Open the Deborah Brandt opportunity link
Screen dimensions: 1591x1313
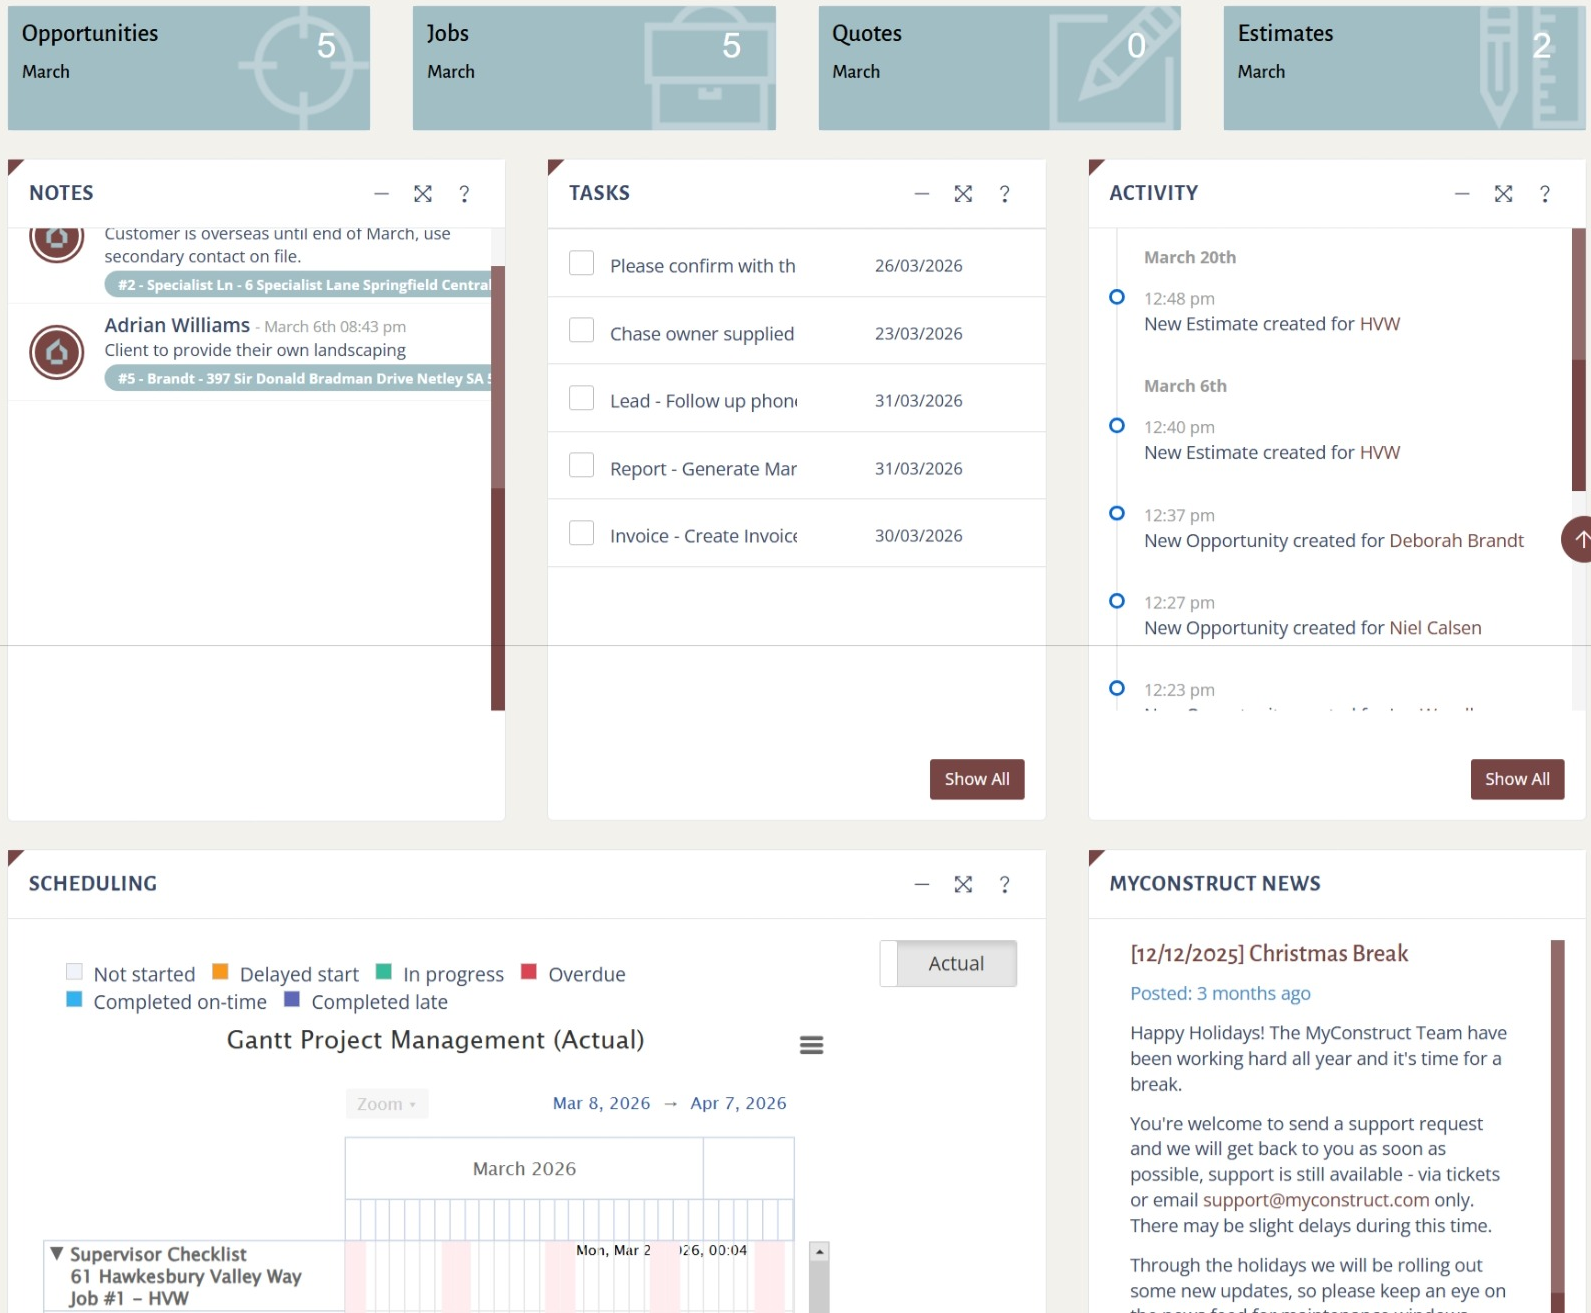click(1455, 541)
